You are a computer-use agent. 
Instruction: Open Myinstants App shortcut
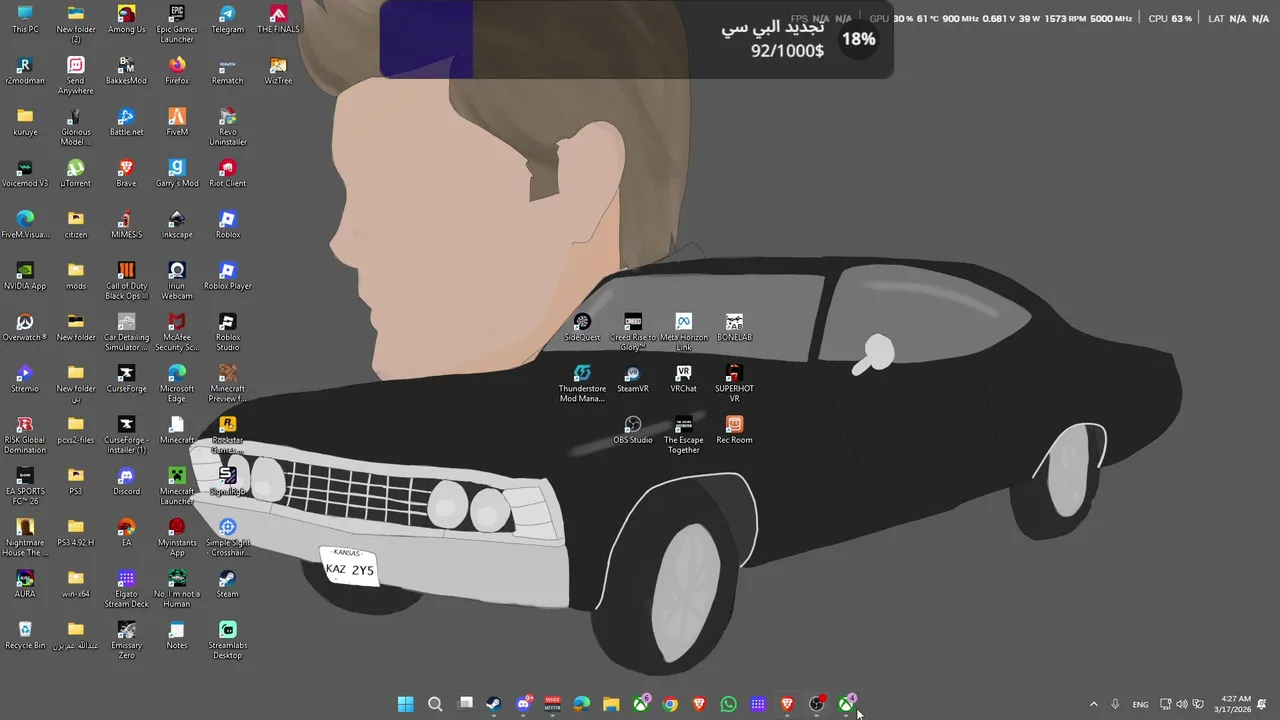[177, 537]
